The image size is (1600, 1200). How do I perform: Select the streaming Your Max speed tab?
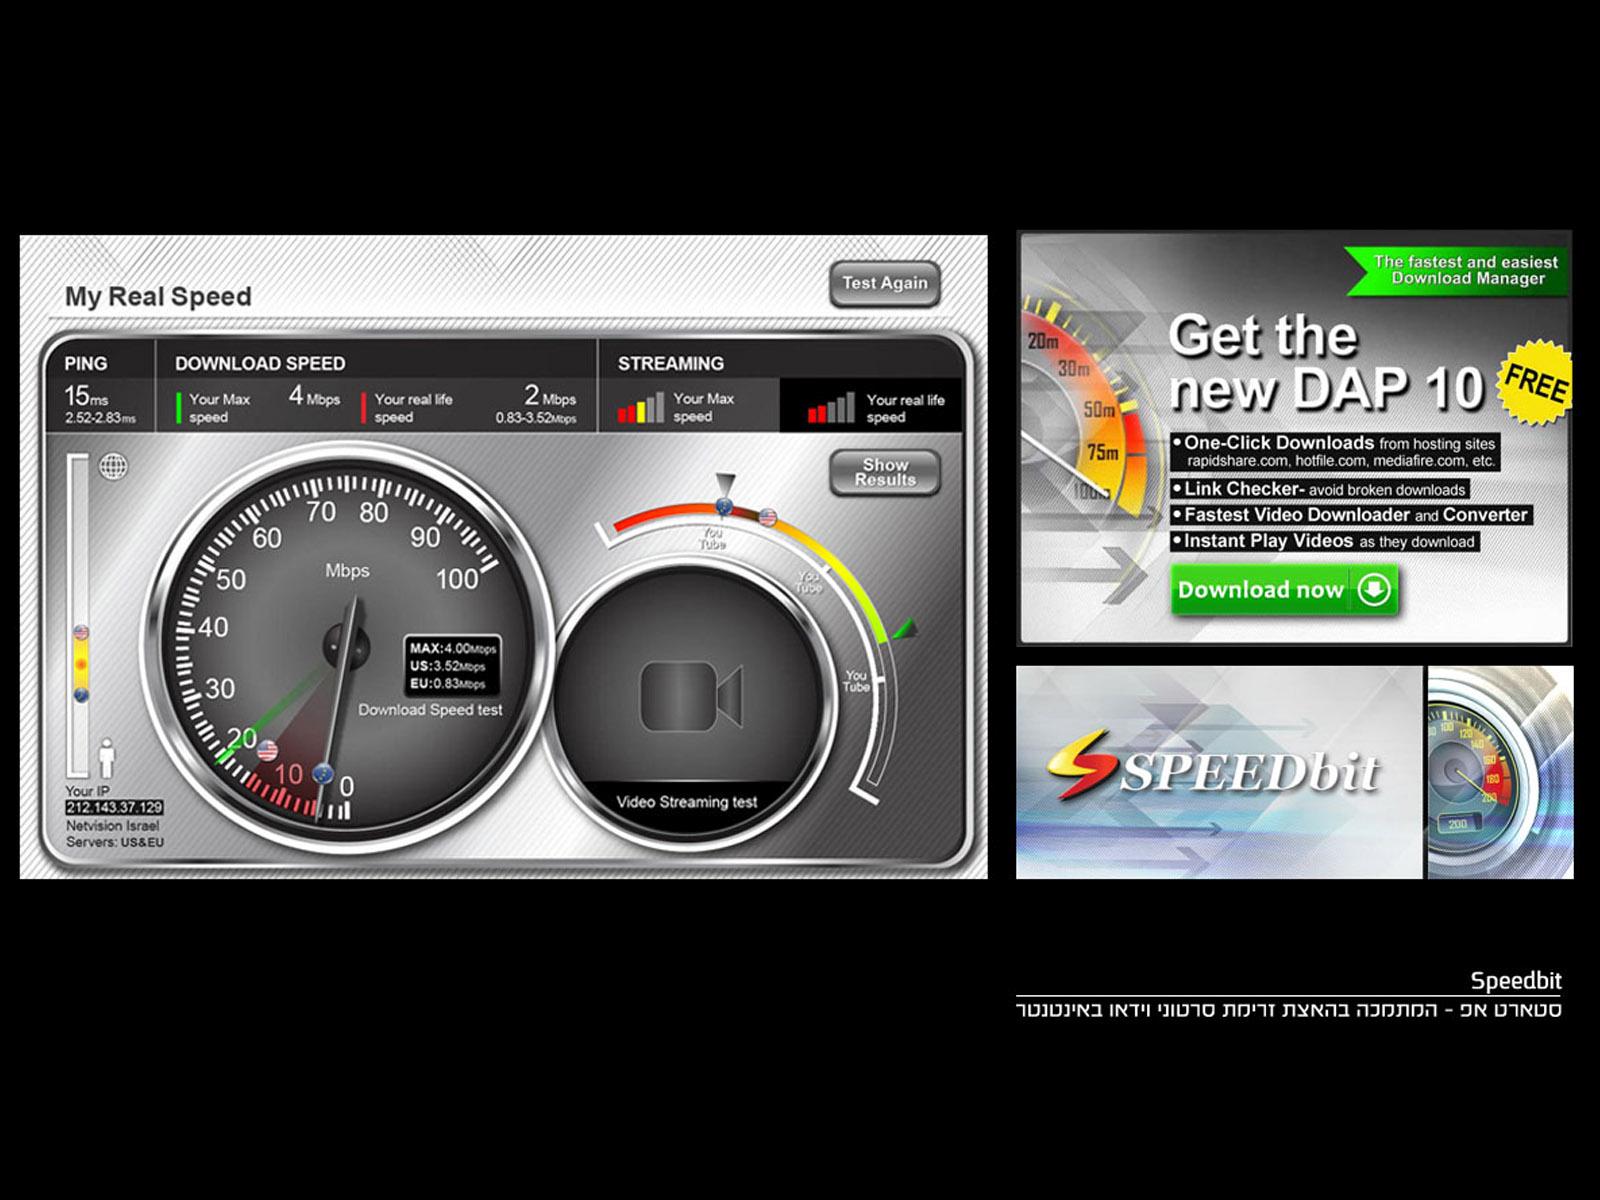click(x=689, y=405)
